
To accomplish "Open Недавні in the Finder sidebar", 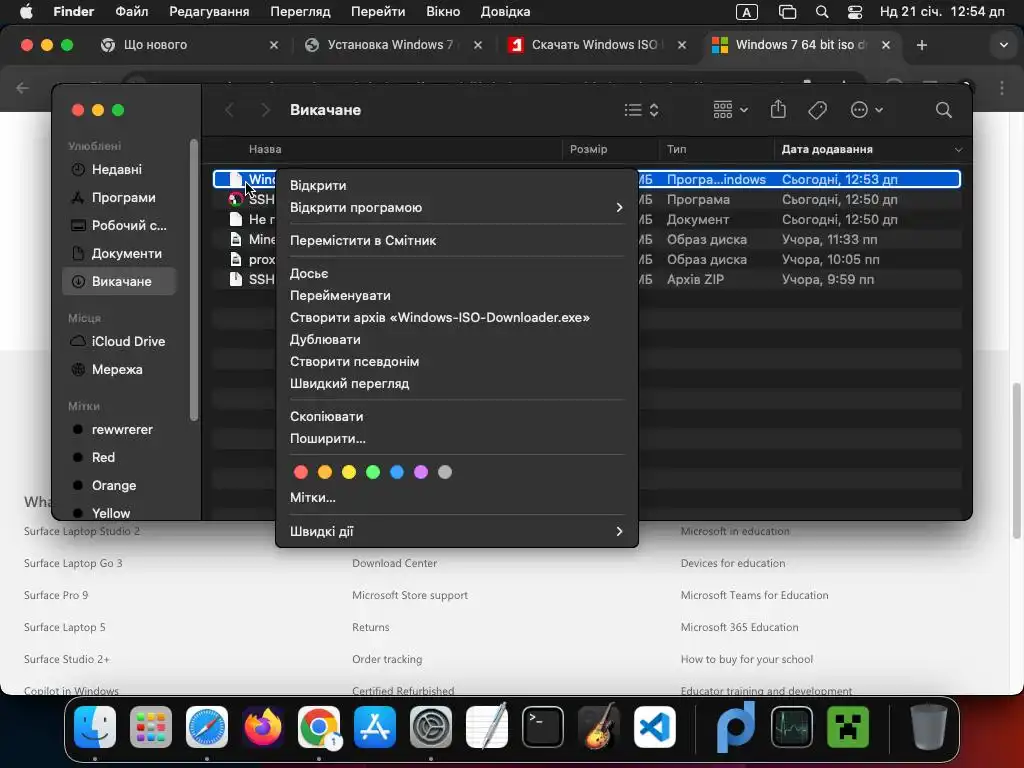I will pyautogui.click(x=119, y=170).
